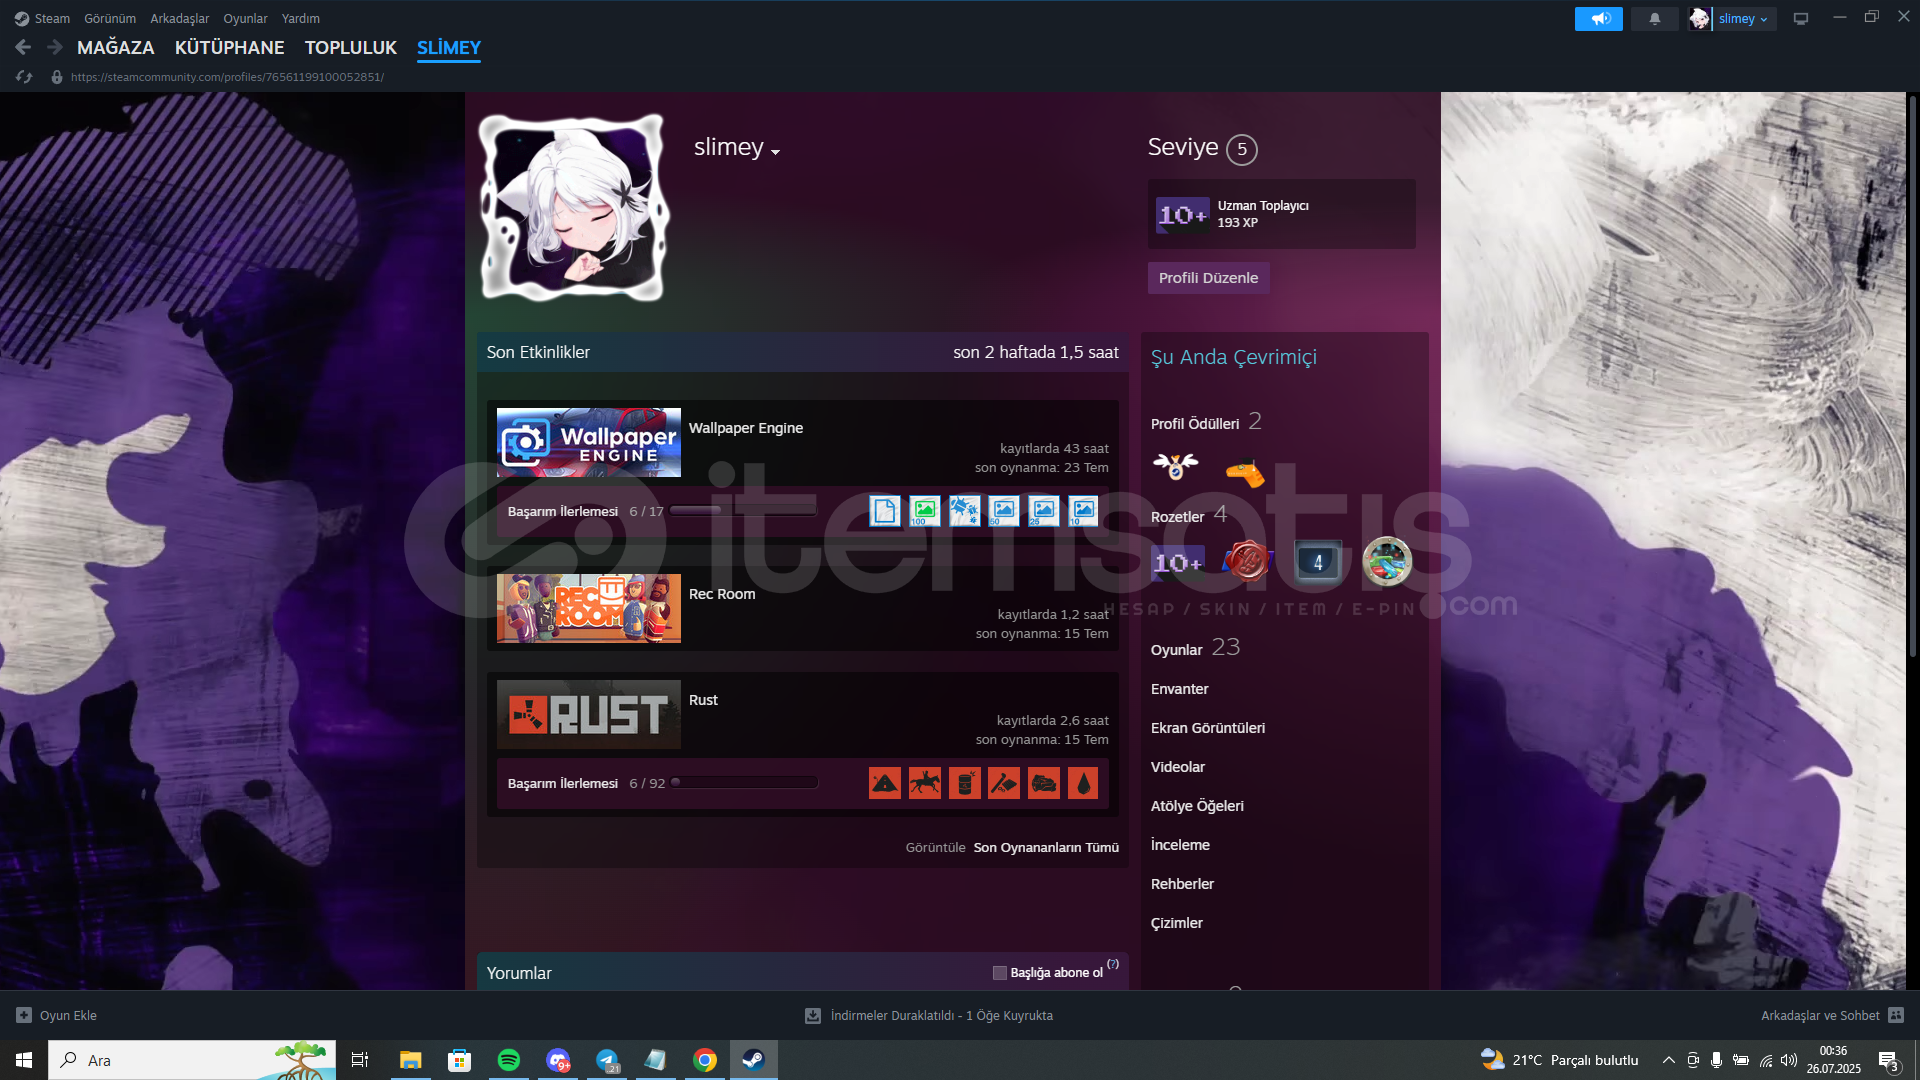Open Chrome from the taskbar

[705, 1060]
